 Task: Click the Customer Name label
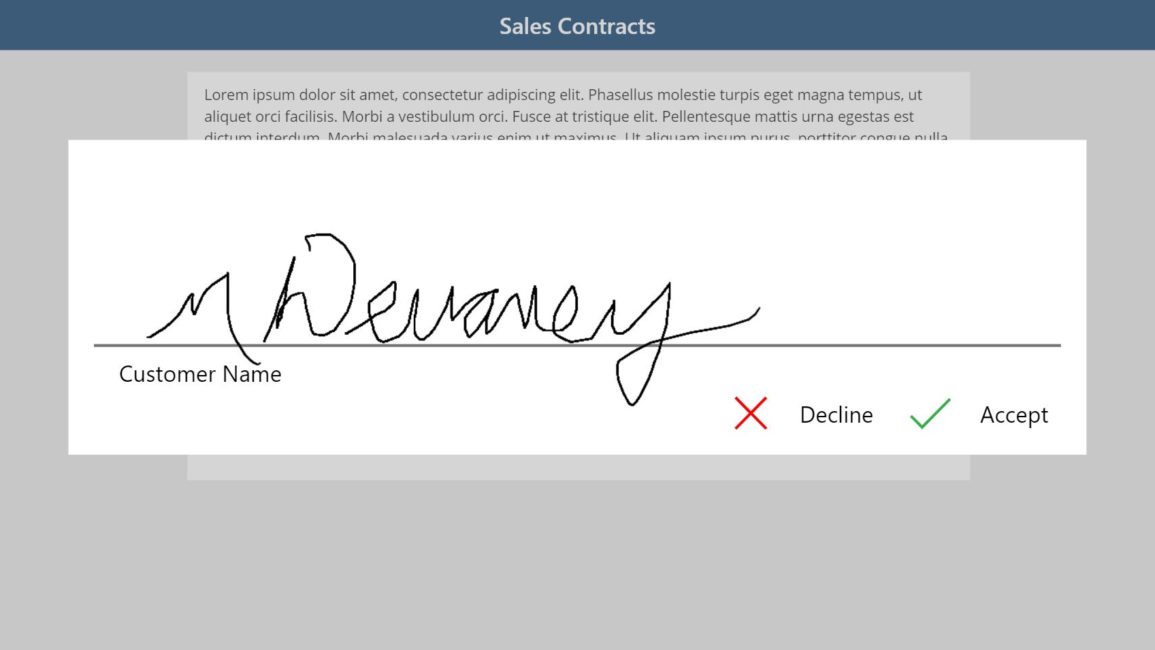coord(199,374)
